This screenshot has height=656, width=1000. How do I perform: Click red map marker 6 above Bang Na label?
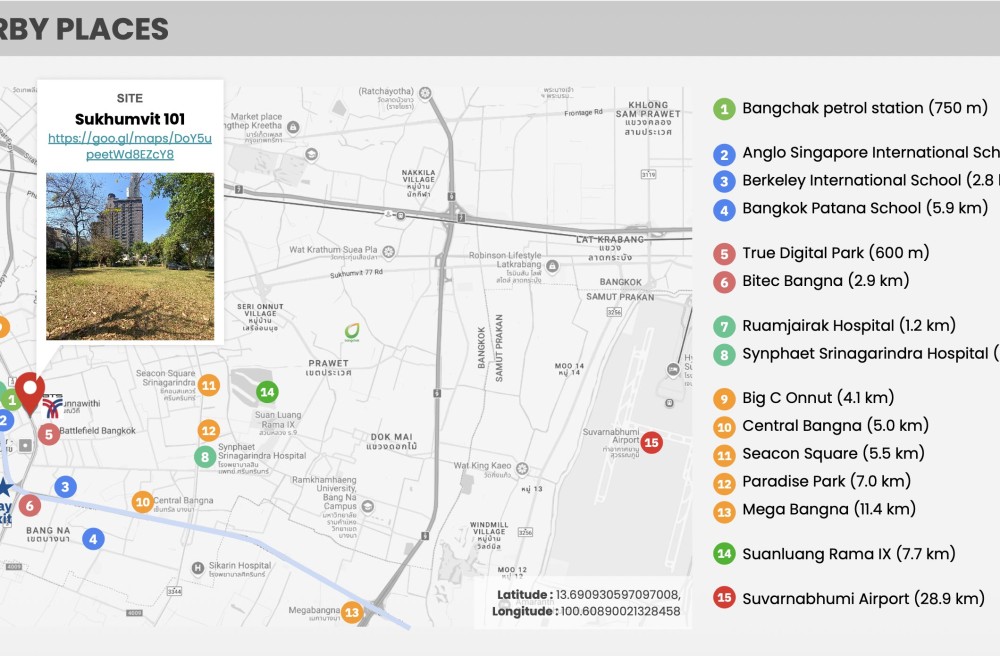[29, 506]
